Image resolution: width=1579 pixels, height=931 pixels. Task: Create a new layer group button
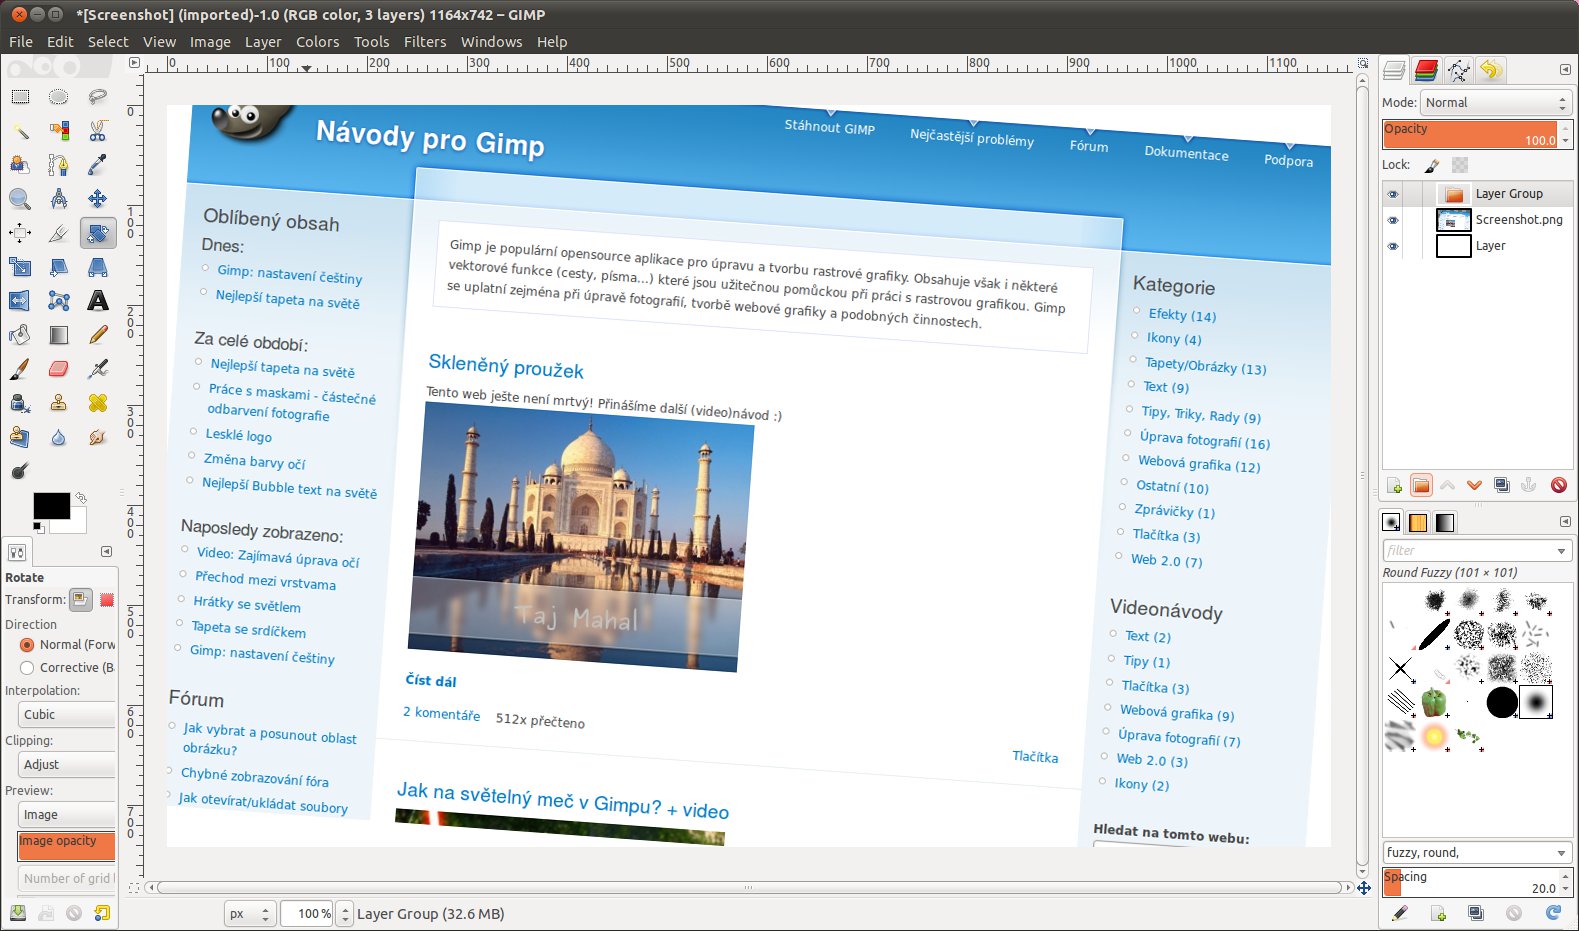point(1421,486)
